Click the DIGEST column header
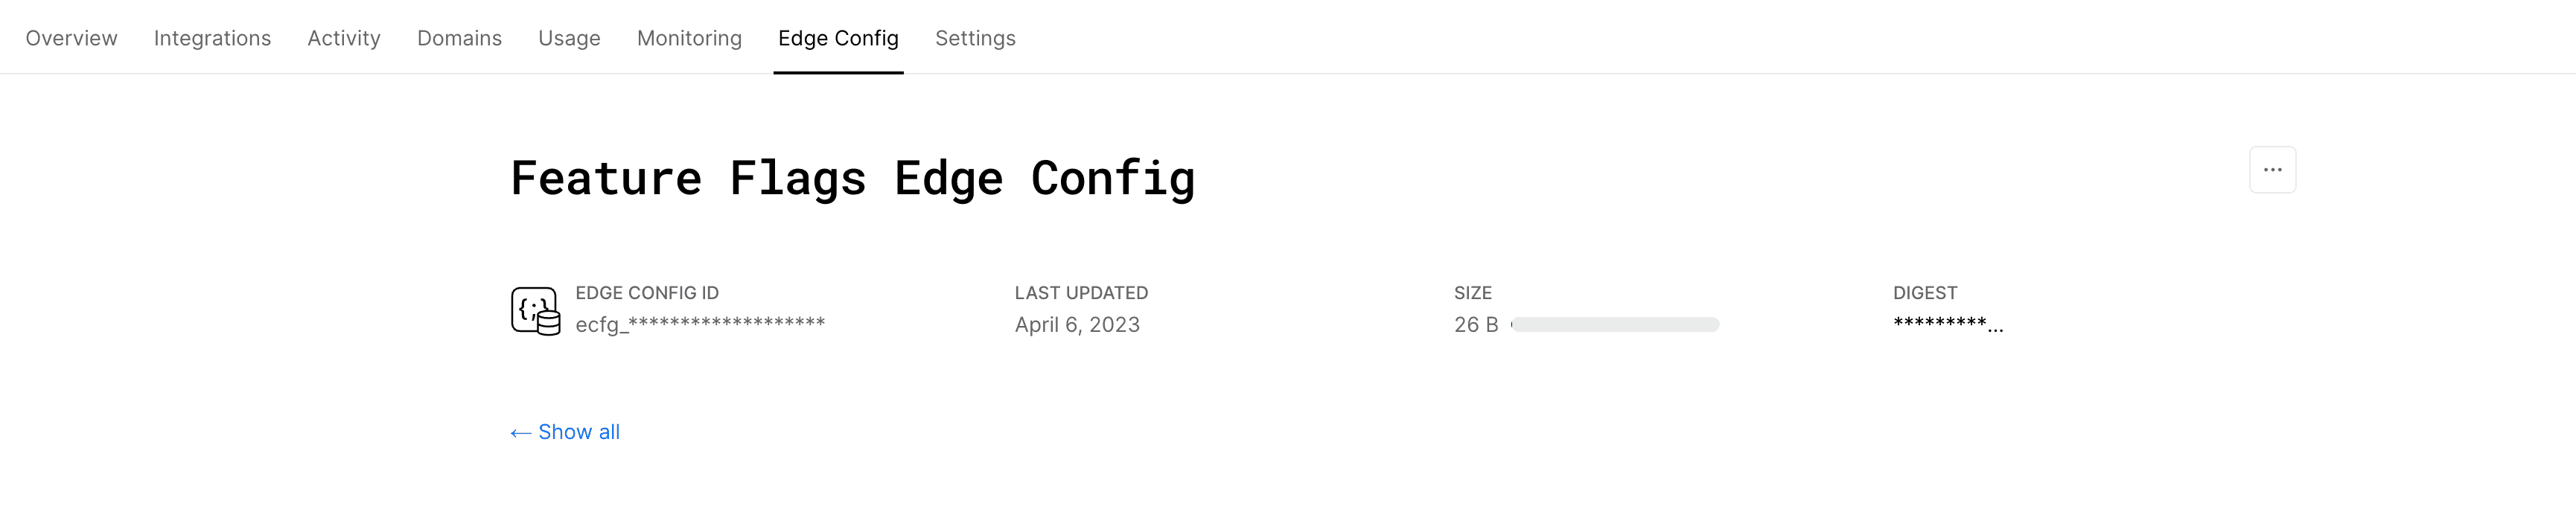 click(x=1925, y=293)
